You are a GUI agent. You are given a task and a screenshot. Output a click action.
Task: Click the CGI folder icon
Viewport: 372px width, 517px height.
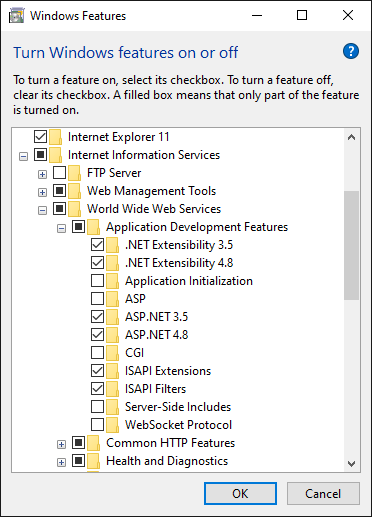pos(112,353)
